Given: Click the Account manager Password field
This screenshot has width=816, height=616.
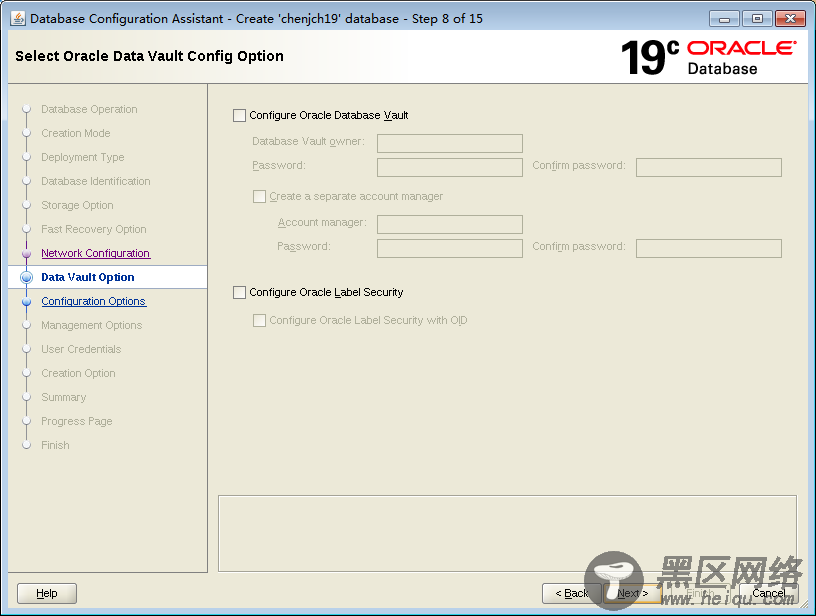Looking at the screenshot, I should click(450, 248).
